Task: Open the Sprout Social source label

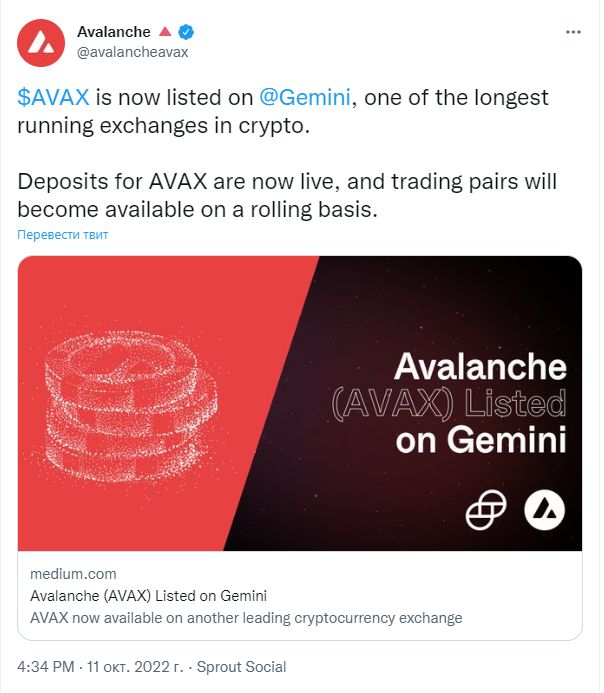Action: click(x=241, y=666)
